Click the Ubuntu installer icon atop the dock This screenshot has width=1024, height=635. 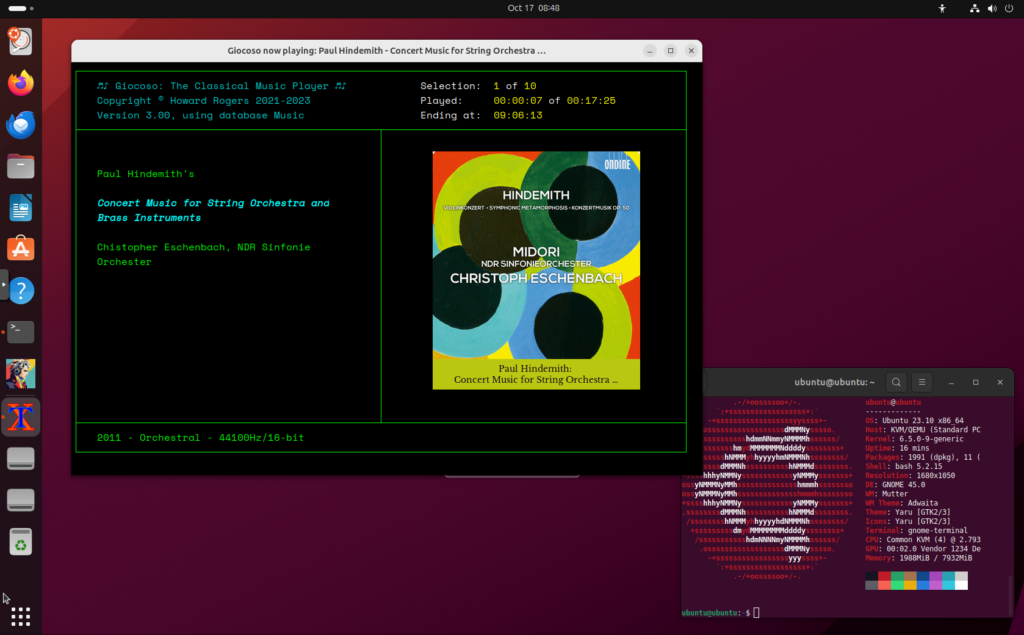click(21, 41)
